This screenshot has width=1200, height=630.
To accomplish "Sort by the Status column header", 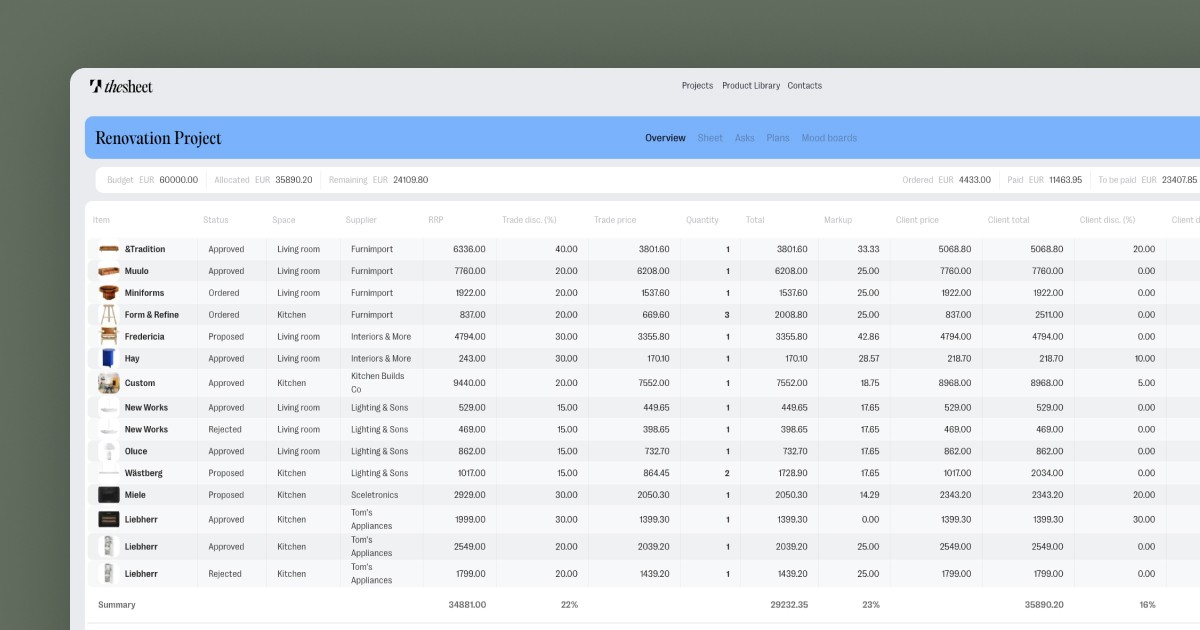I will tap(215, 220).
